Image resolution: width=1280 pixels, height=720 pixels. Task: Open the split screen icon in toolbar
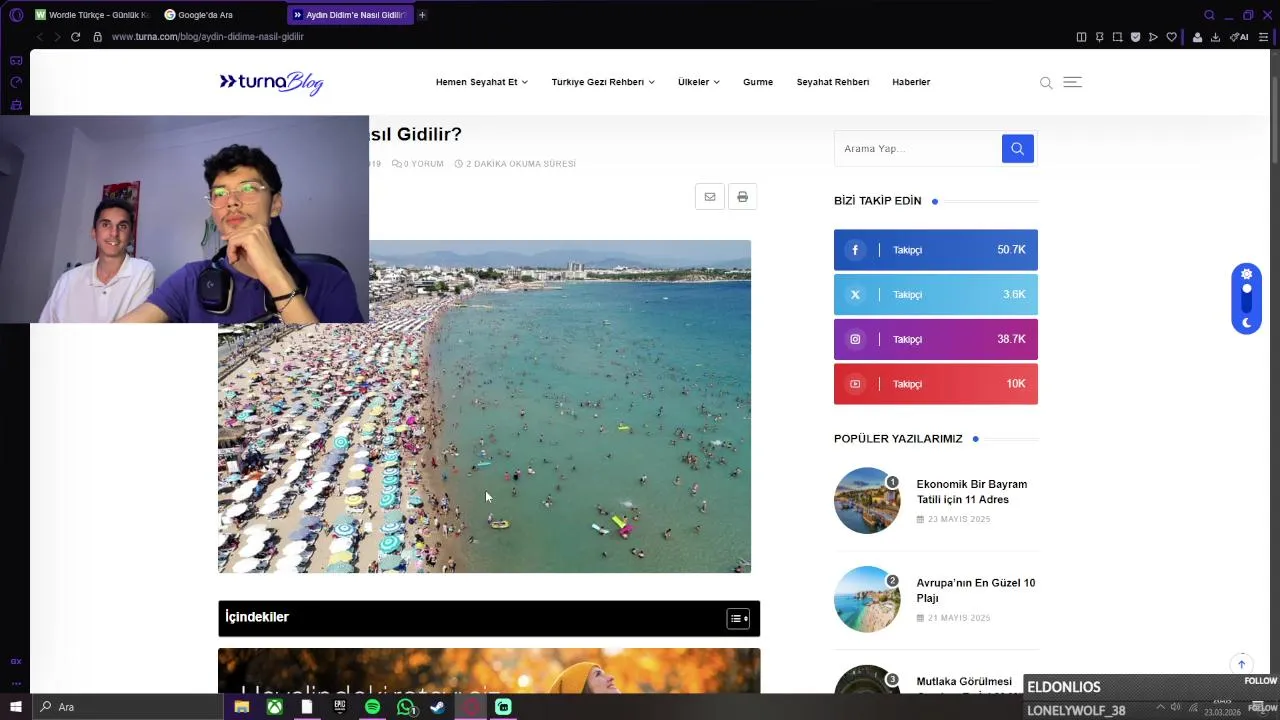click(1081, 37)
